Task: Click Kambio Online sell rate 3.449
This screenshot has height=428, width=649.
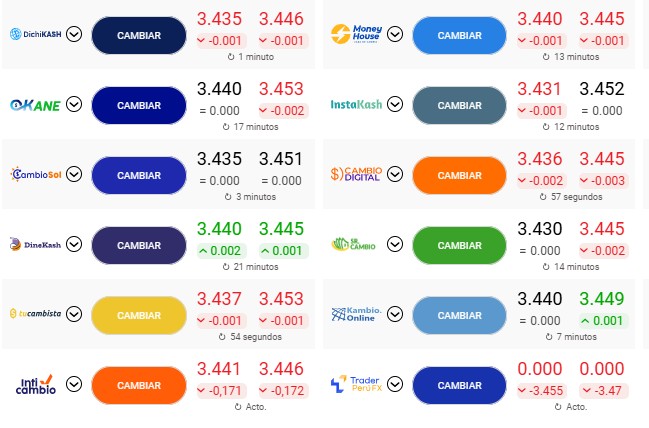Action: tap(601, 298)
